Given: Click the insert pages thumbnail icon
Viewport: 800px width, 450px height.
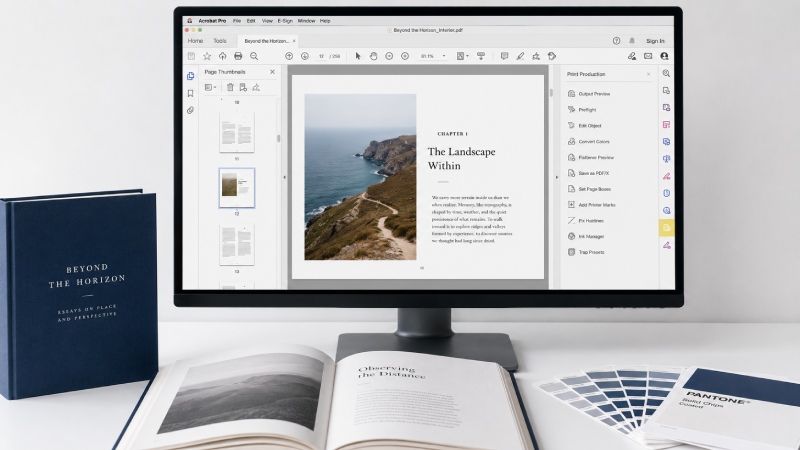Looking at the screenshot, I should (243, 88).
